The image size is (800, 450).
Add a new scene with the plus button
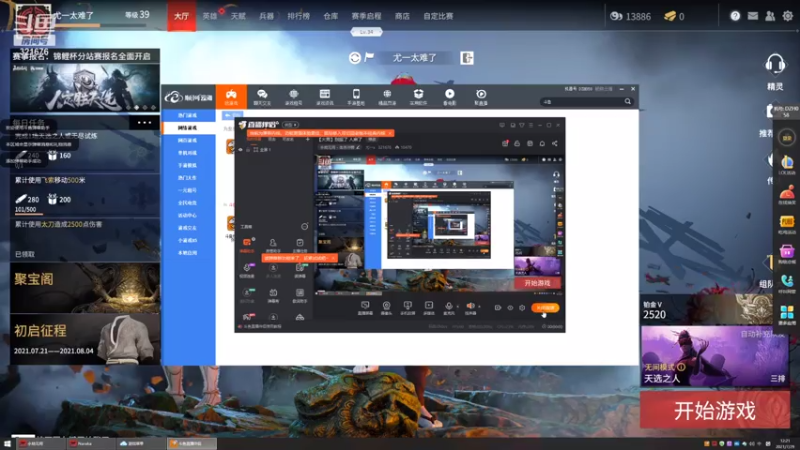(308, 139)
